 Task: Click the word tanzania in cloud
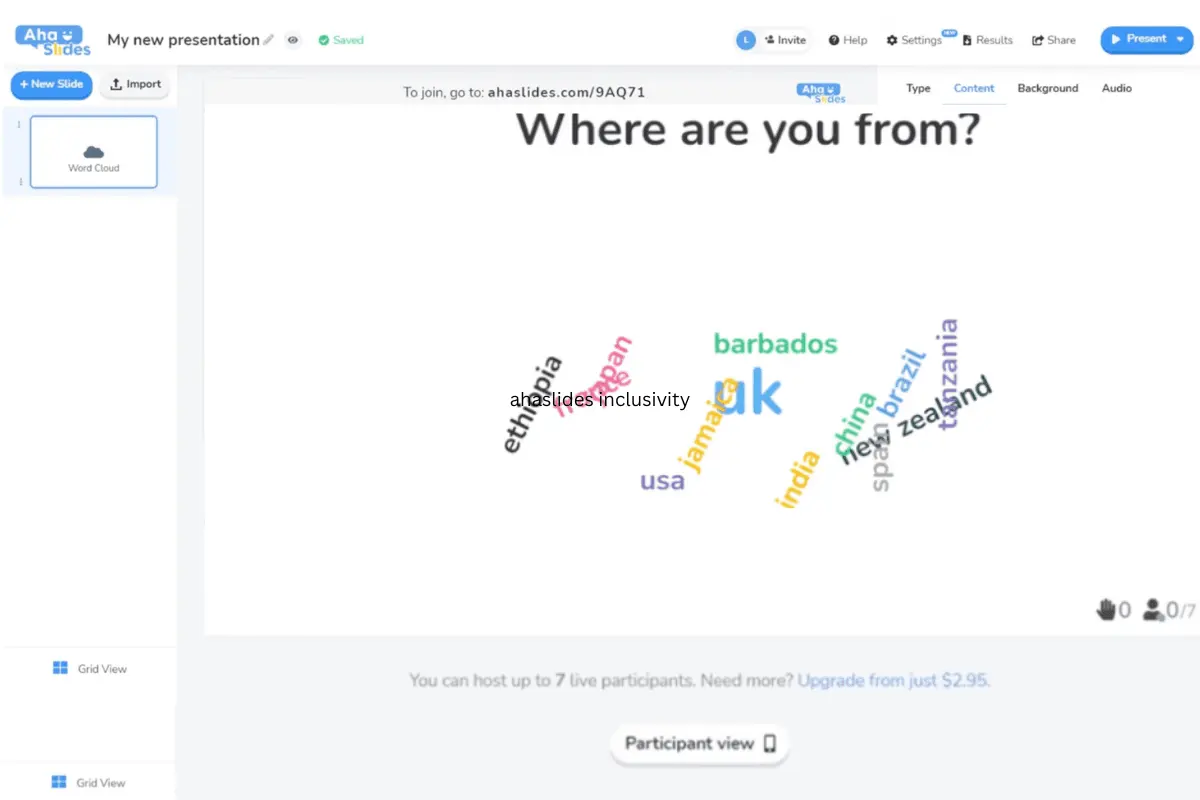click(949, 373)
